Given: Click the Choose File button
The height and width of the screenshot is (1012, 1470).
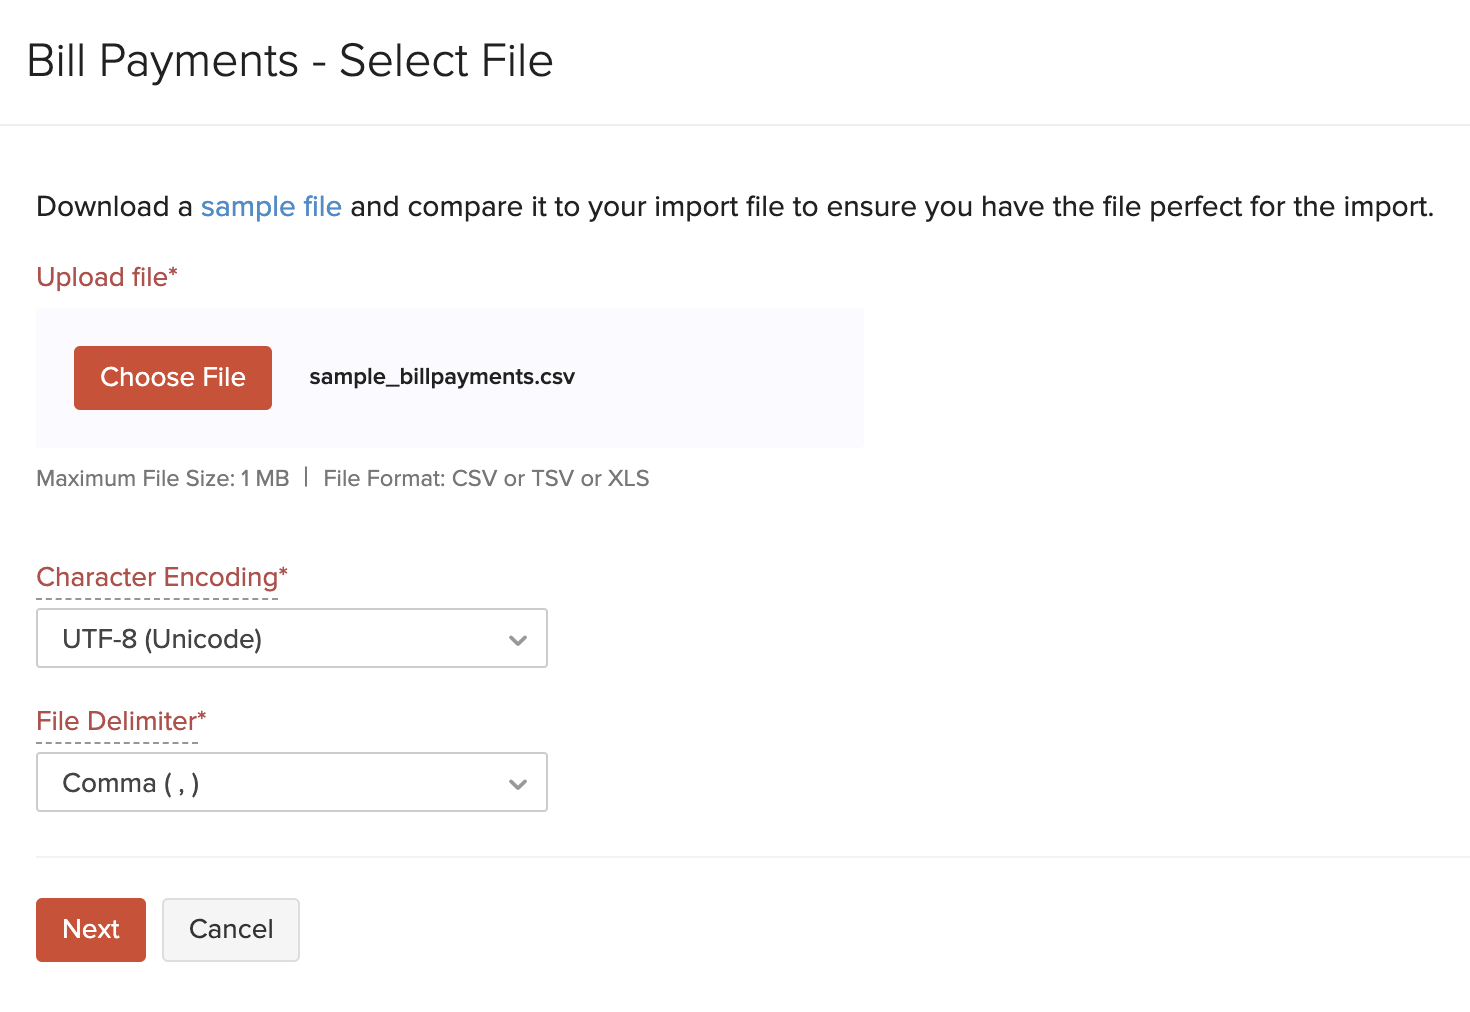Looking at the screenshot, I should (172, 377).
